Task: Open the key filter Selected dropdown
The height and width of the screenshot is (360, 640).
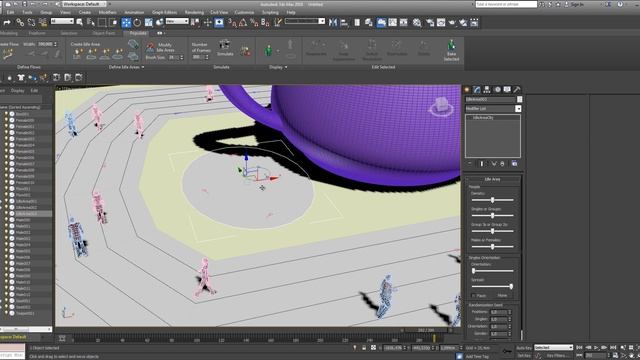Action: coord(553,348)
